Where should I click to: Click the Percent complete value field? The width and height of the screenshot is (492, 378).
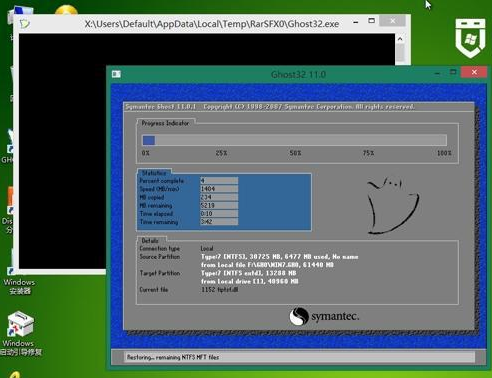(219, 180)
